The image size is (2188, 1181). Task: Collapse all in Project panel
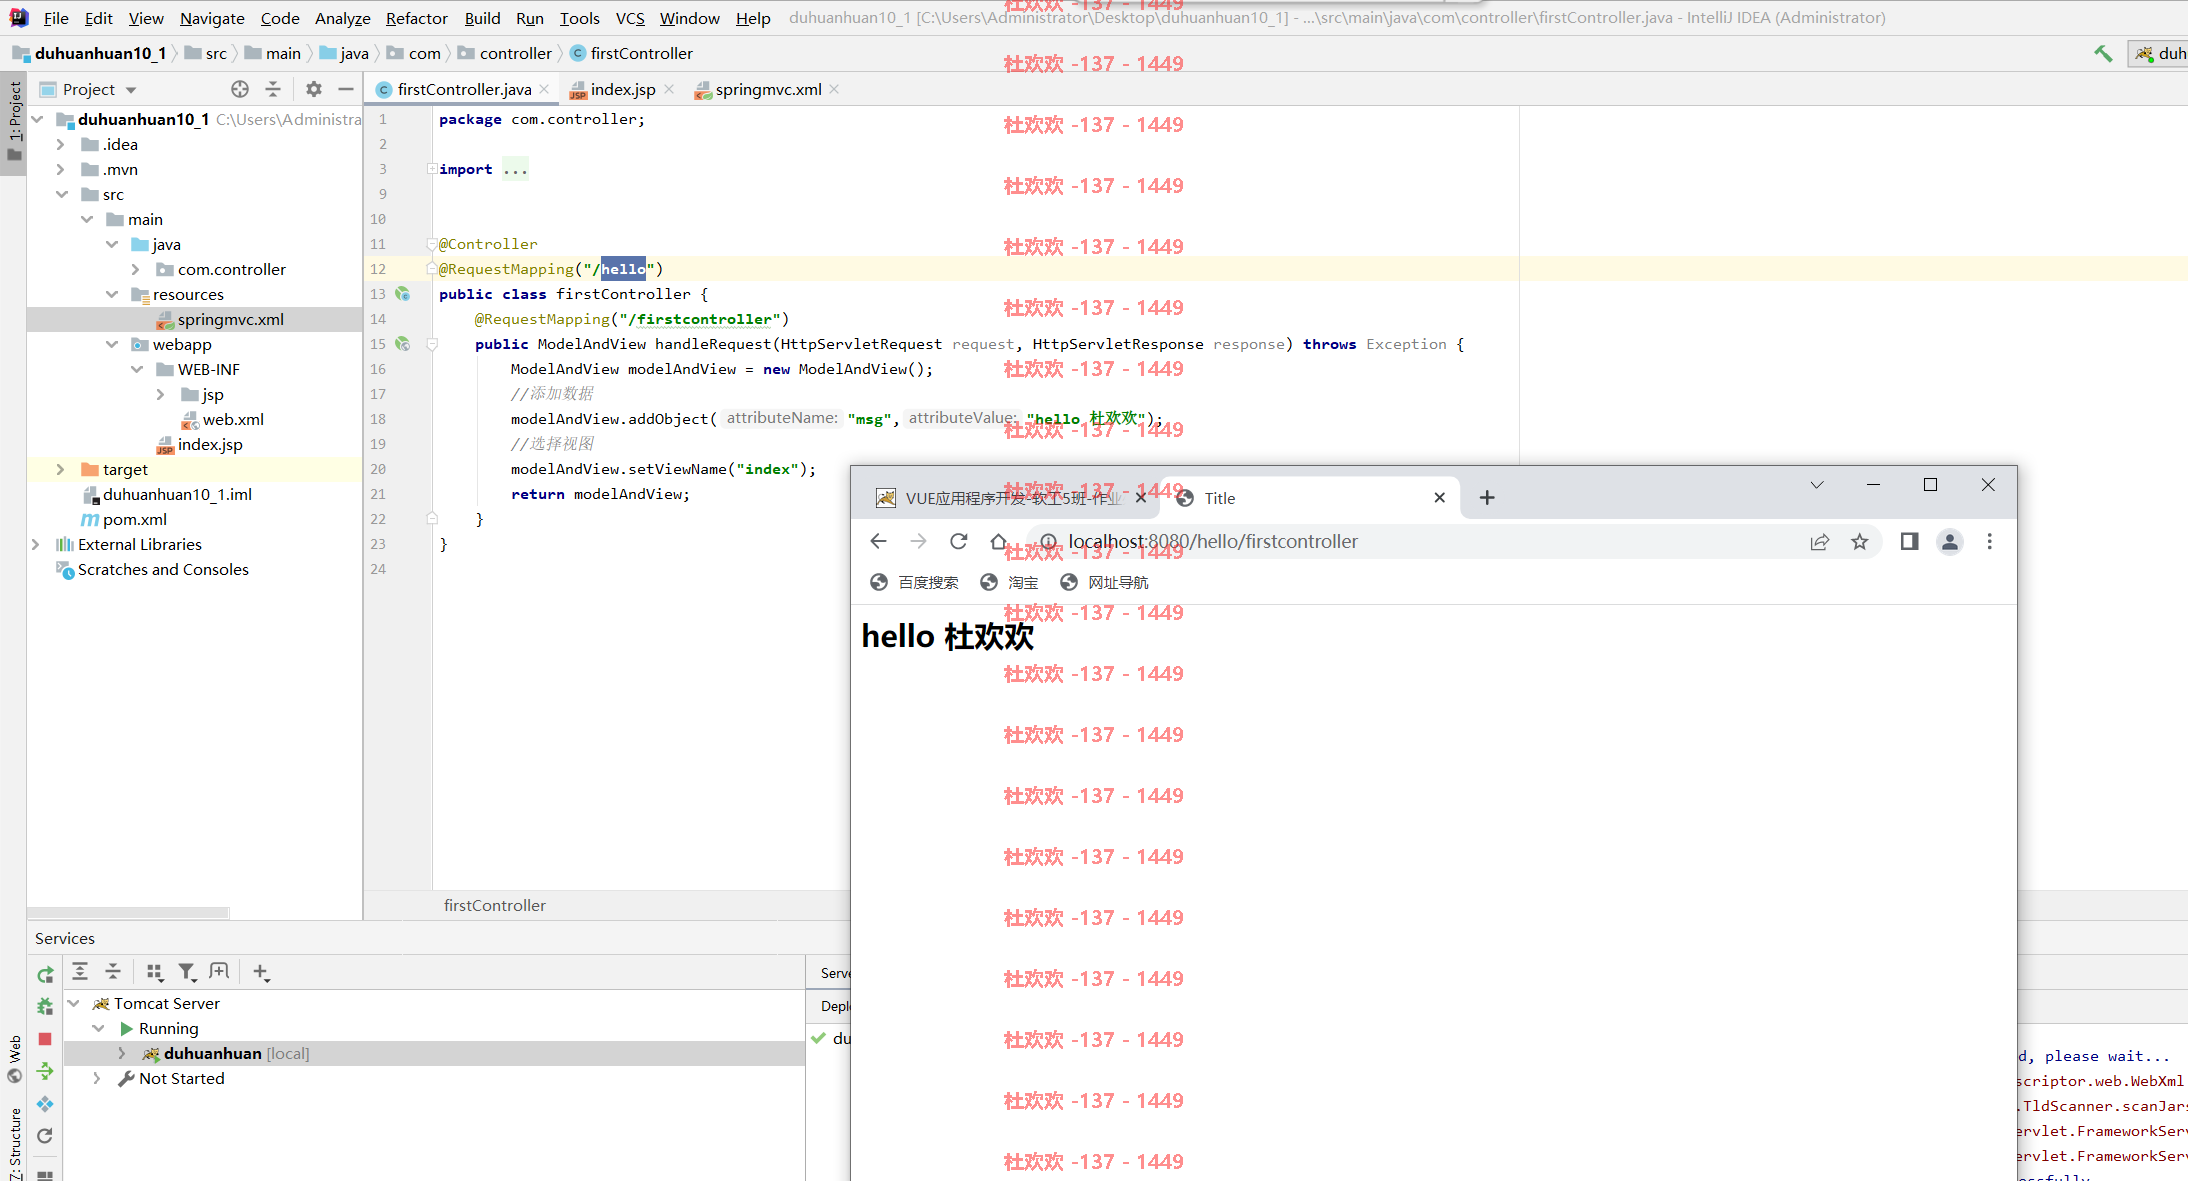click(273, 89)
